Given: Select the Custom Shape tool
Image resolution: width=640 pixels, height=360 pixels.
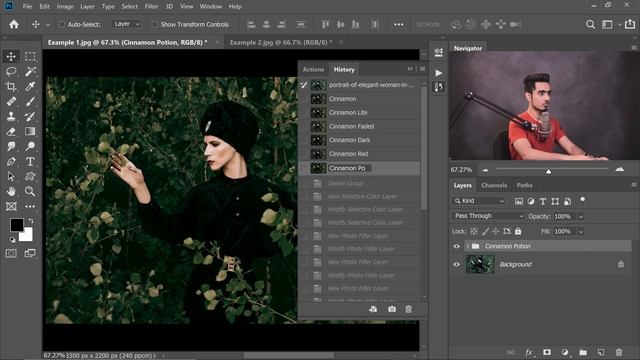Looking at the screenshot, I should pos(30,176).
